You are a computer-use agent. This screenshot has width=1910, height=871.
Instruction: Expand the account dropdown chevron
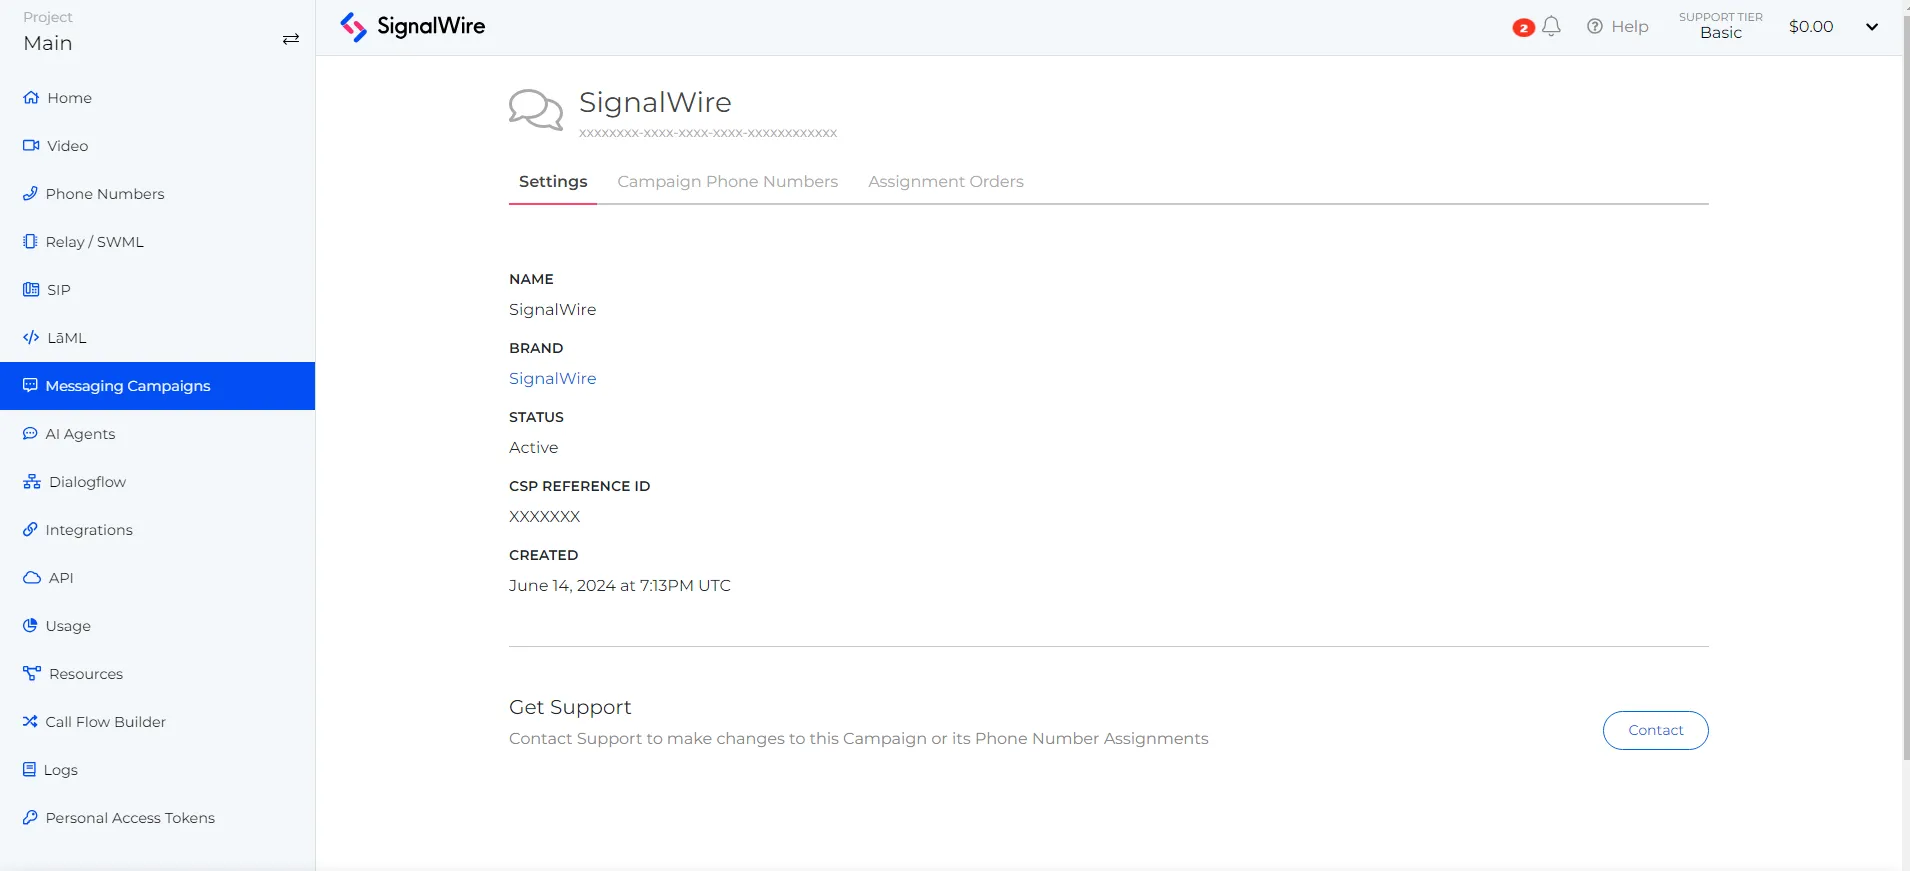tap(1872, 27)
